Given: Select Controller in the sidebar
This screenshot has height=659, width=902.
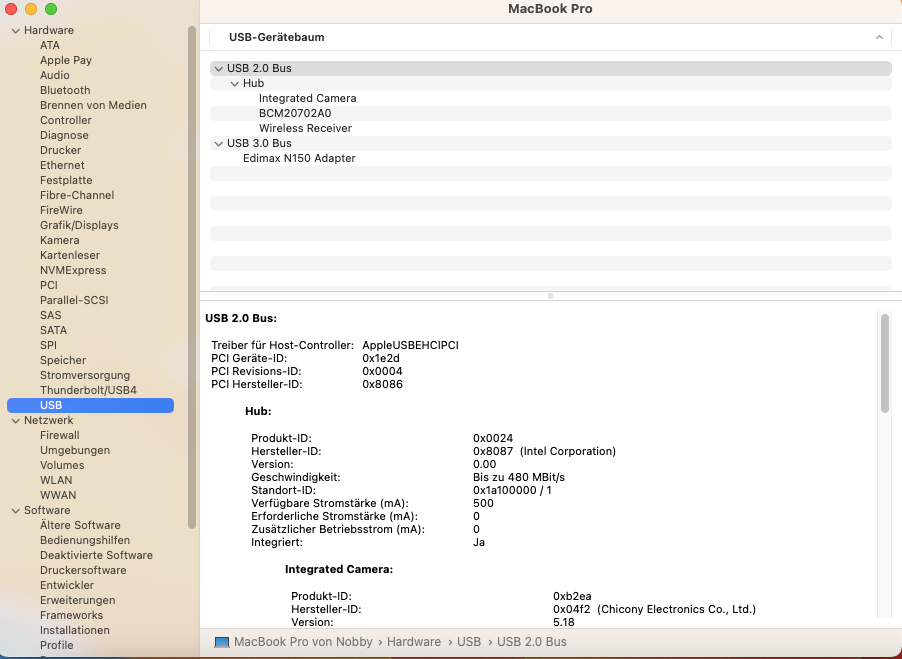Looking at the screenshot, I should point(66,120).
